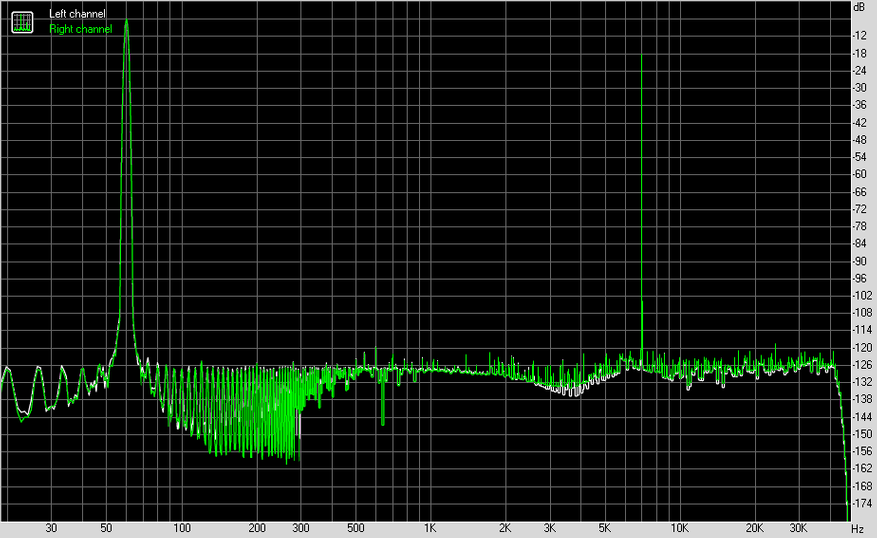This screenshot has width=877, height=538.
Task: Click the "-36" dB scale value
Action: point(859,105)
